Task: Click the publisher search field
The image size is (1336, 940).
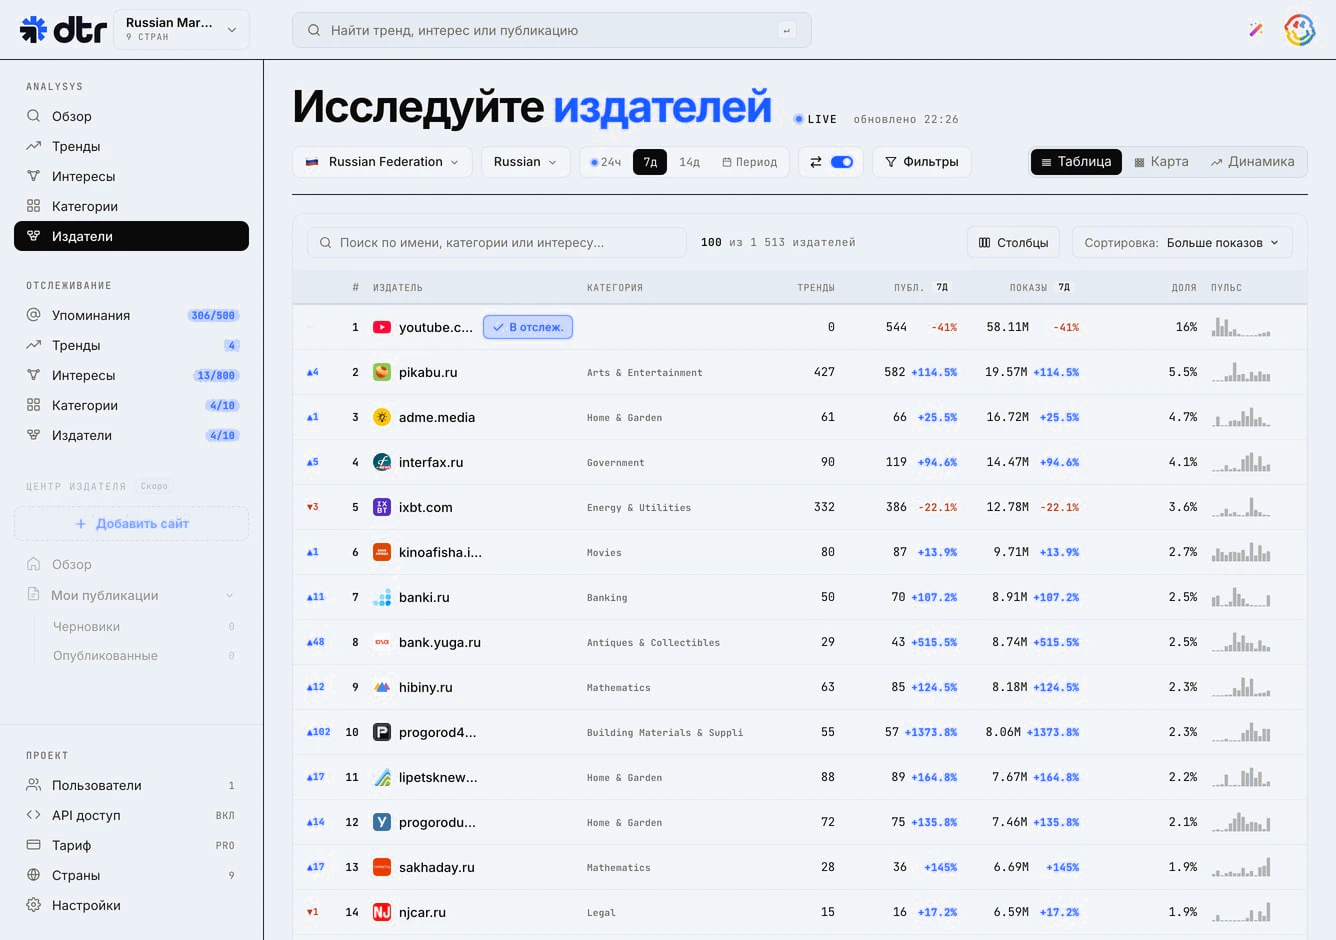Action: (496, 242)
